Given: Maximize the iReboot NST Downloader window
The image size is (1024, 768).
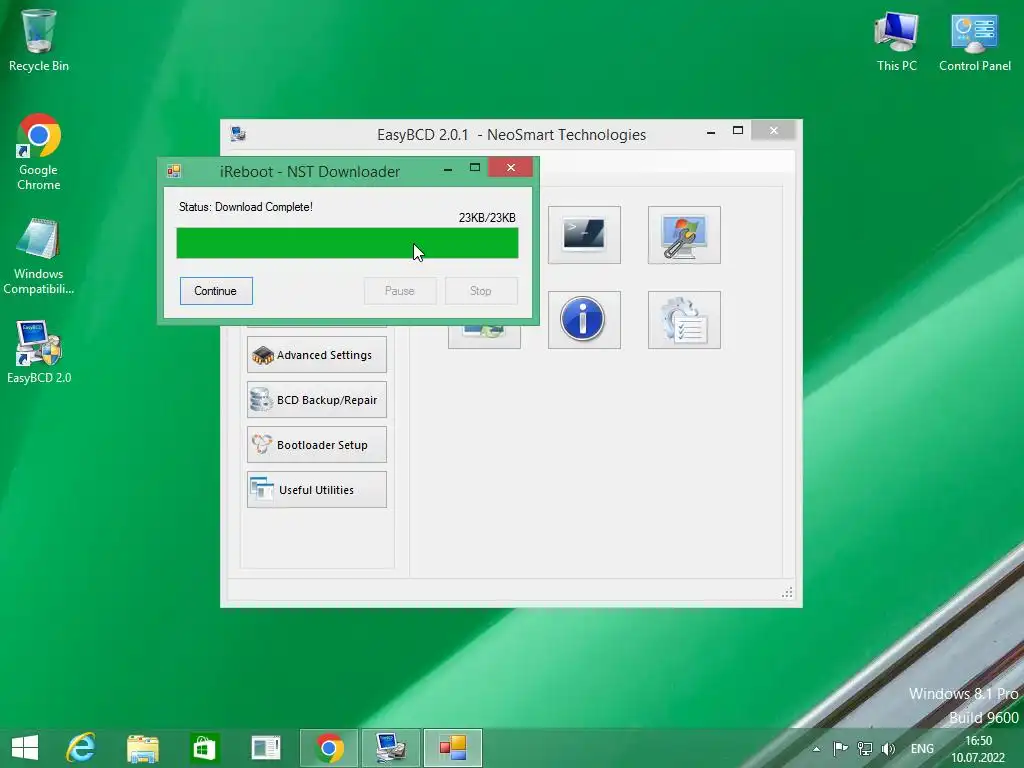Looking at the screenshot, I should [475, 168].
